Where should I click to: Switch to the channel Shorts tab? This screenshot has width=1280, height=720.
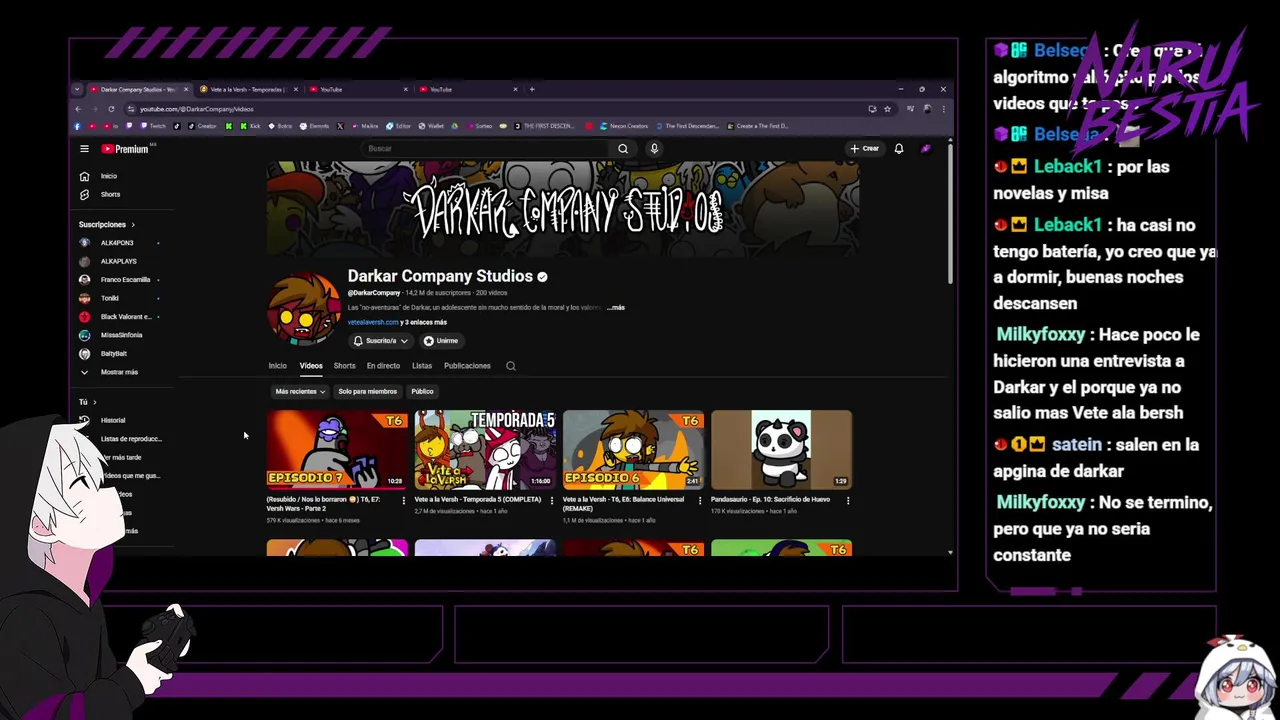coord(344,366)
